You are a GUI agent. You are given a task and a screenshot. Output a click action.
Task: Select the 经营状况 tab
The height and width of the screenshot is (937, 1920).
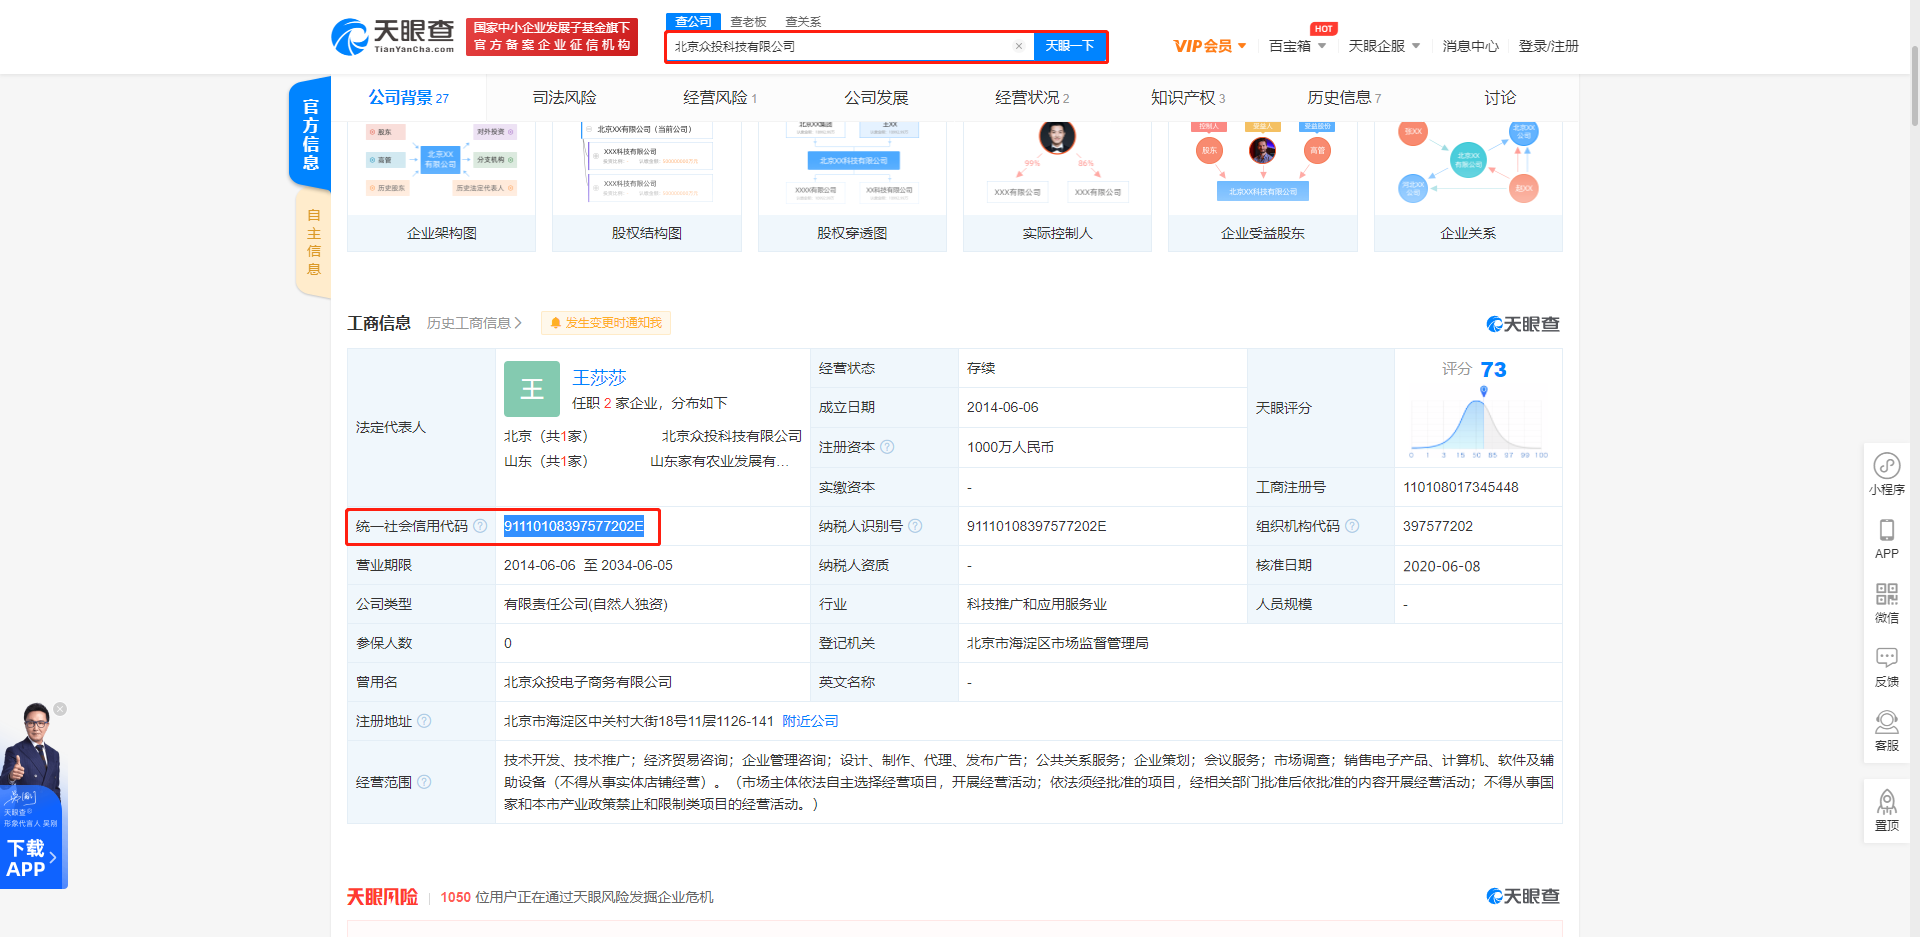[x=1032, y=97]
